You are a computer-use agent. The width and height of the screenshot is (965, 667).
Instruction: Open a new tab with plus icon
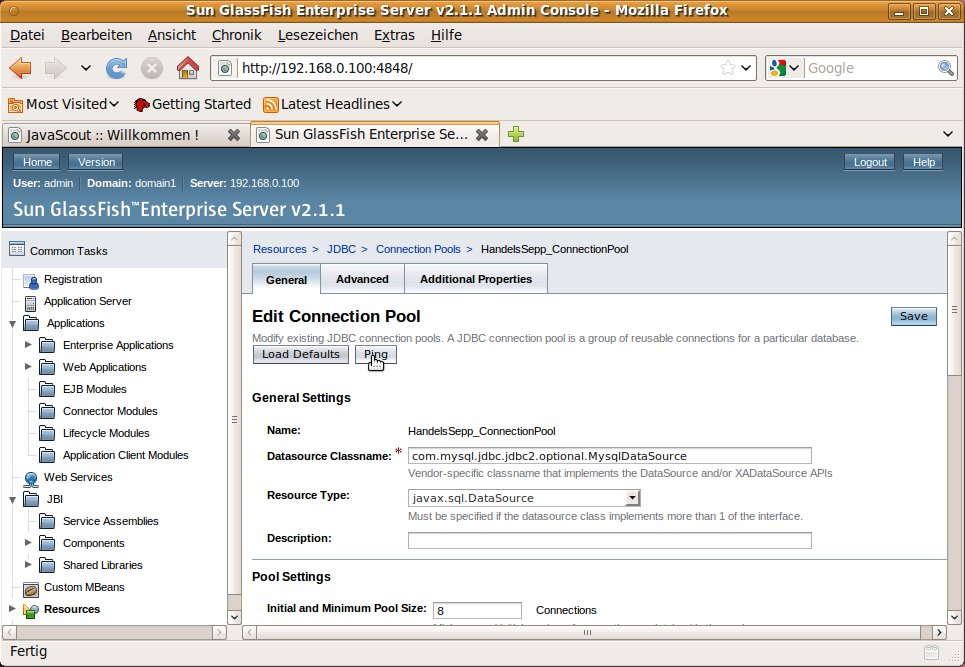(516, 134)
